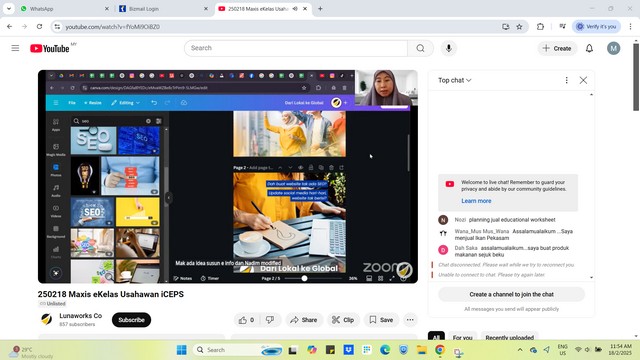640x360 pixels.
Task: Go to the YouTube home logo
Action: click(50, 48)
